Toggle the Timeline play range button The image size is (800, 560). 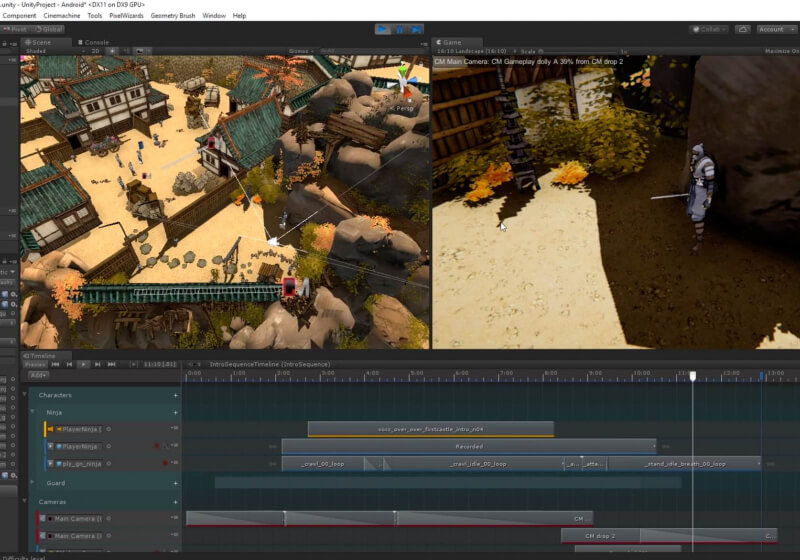(x=133, y=364)
